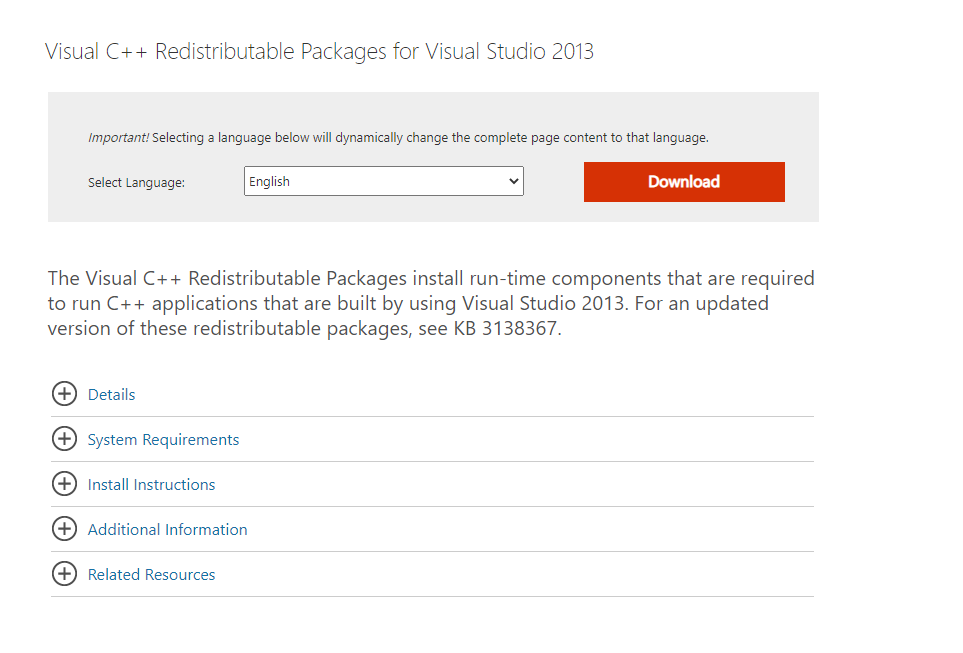Click plus icon beside System Requirements
Viewport: 963px width, 653px height.
(64, 439)
